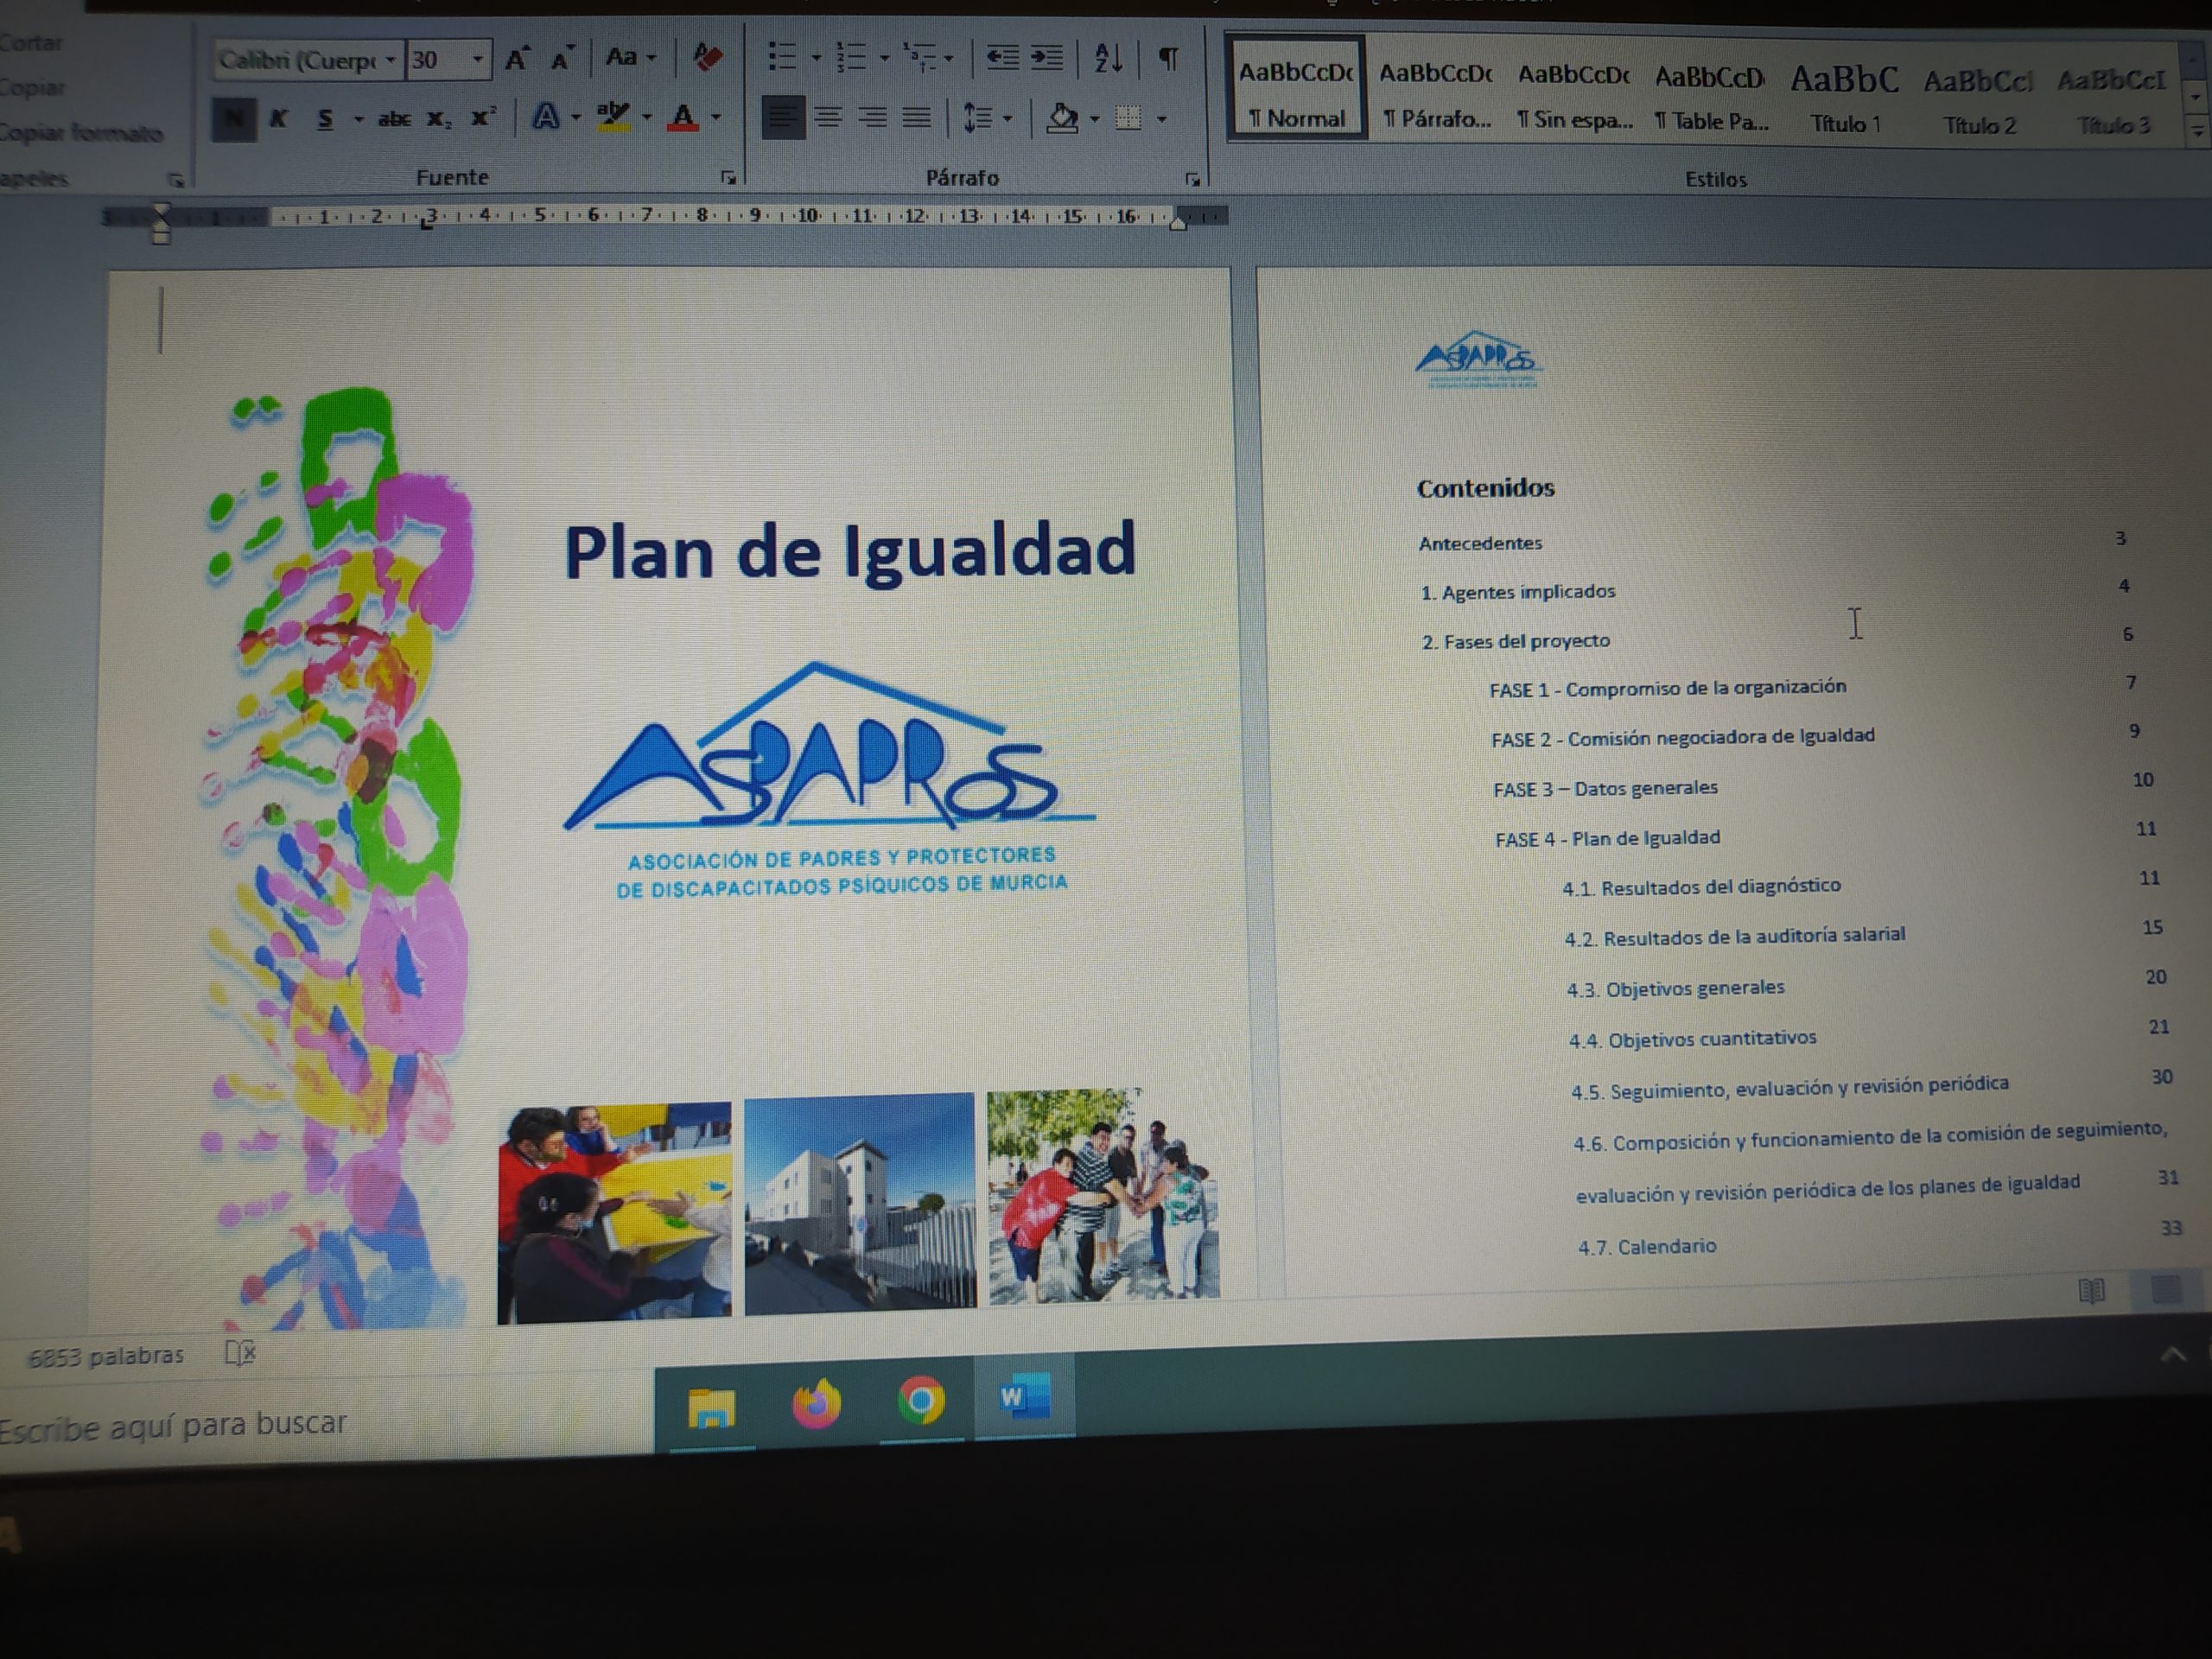Apply justify alignment to text
The width and height of the screenshot is (2212, 1659).
[917, 117]
